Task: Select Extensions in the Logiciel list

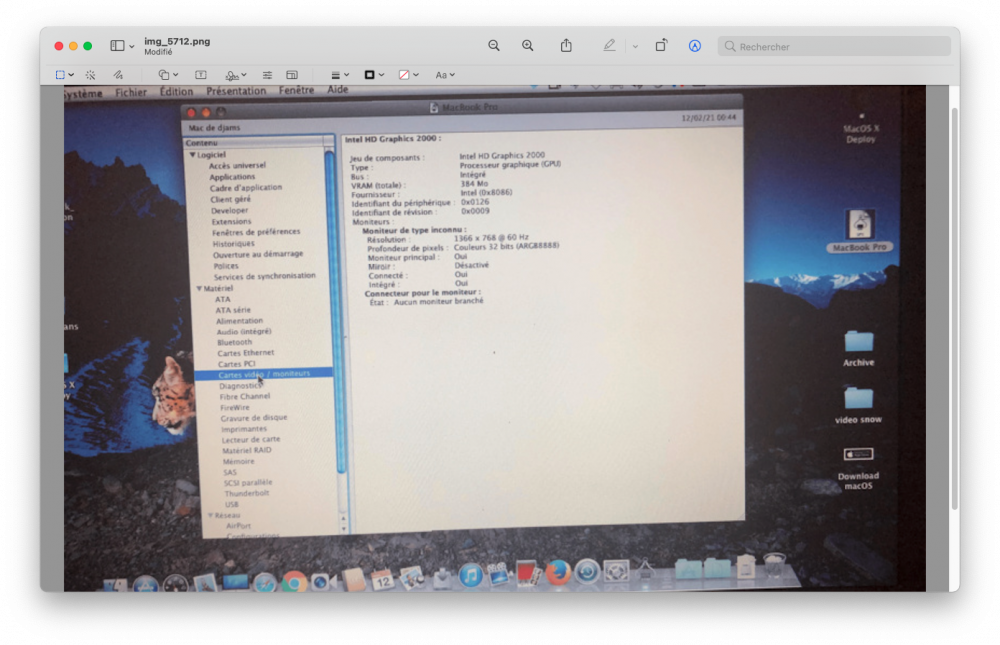Action: tap(232, 221)
